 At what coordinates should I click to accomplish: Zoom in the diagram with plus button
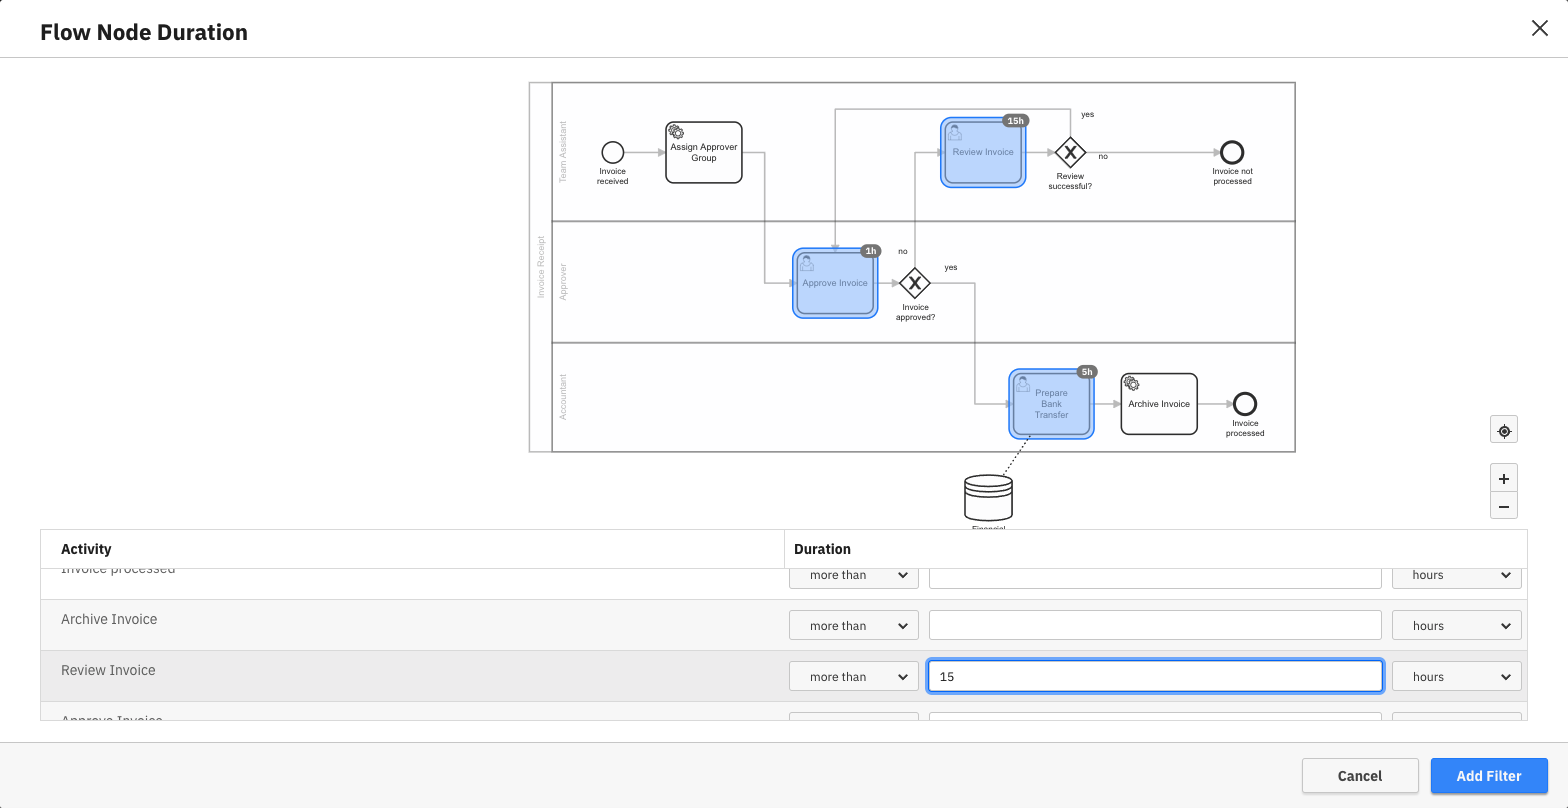pyautogui.click(x=1503, y=478)
